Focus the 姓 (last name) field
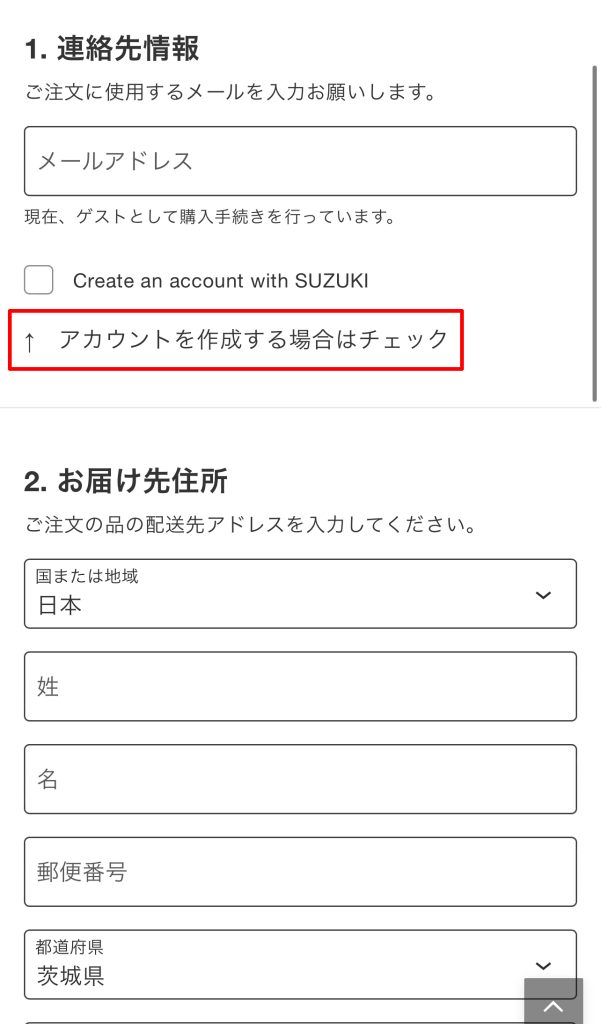 pyautogui.click(x=300, y=686)
